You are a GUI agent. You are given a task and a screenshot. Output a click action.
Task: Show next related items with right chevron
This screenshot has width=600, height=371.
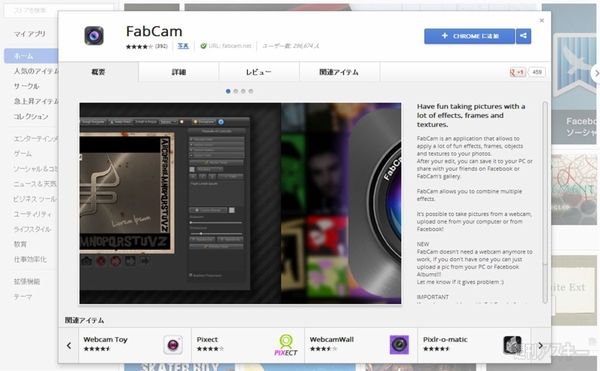[x=541, y=346]
